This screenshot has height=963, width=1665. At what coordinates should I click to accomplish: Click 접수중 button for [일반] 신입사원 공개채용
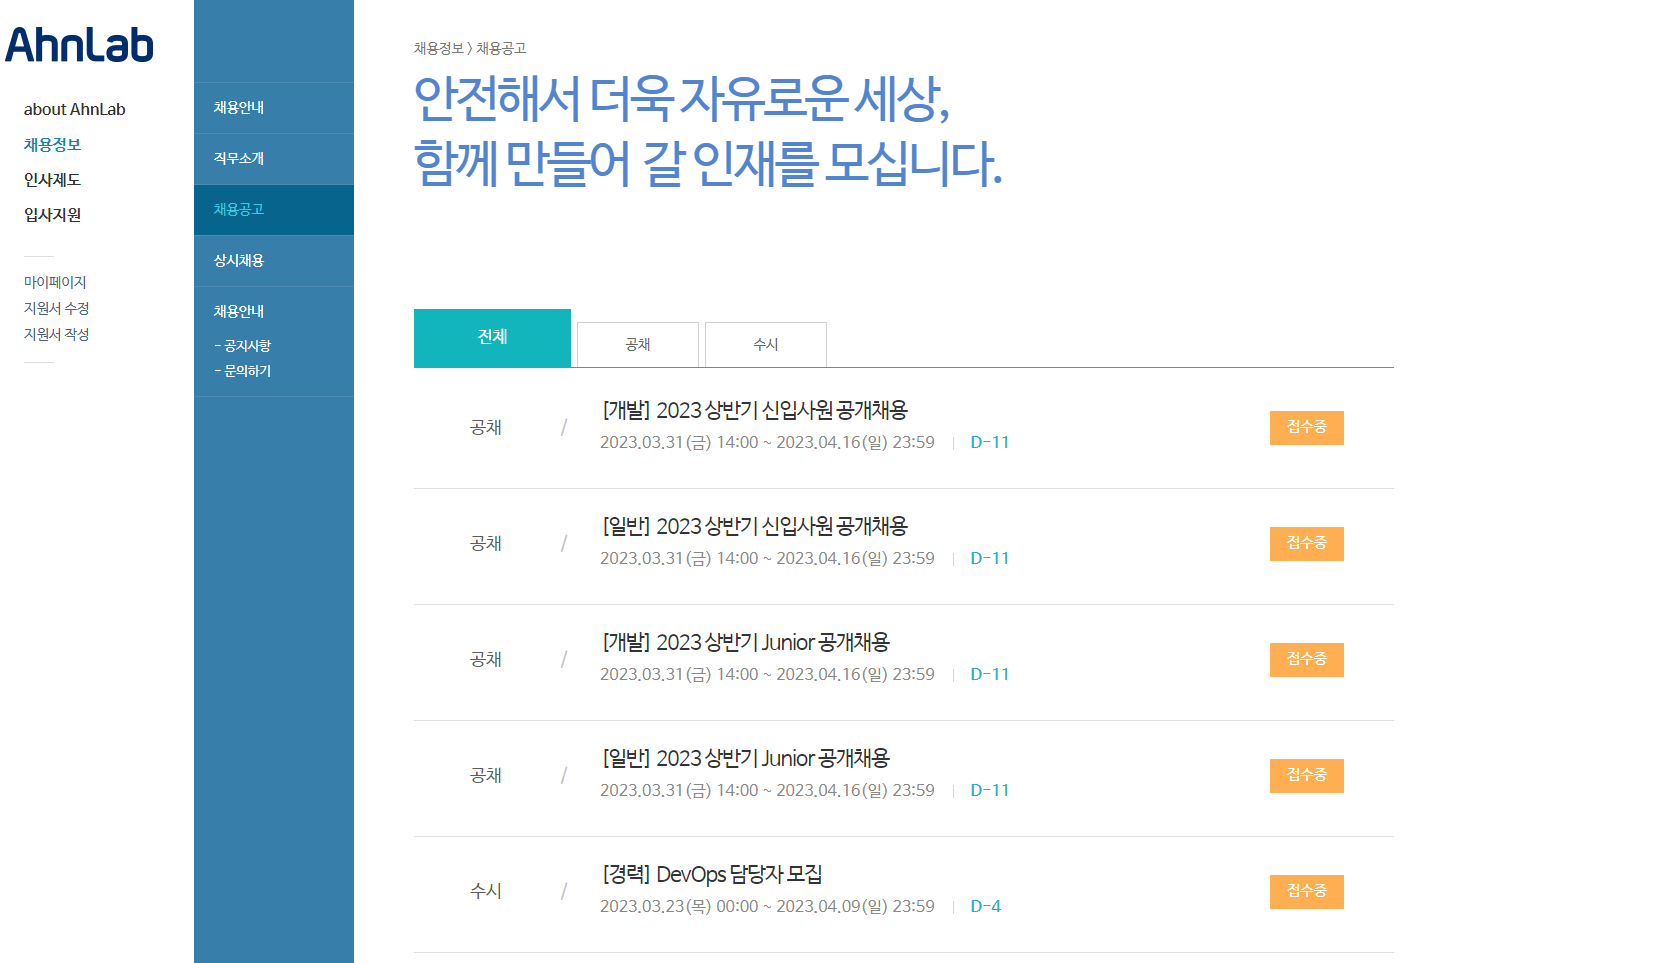pos(1306,543)
